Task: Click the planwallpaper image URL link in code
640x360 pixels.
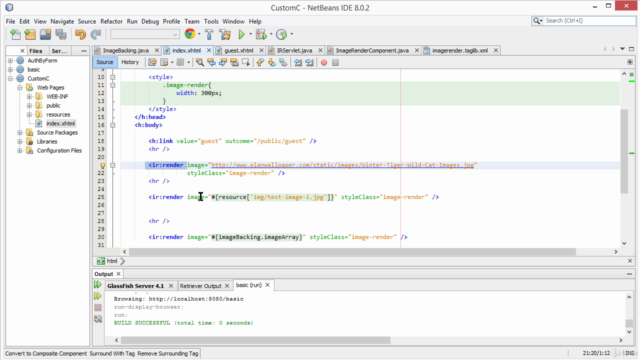Action: [x=342, y=165]
